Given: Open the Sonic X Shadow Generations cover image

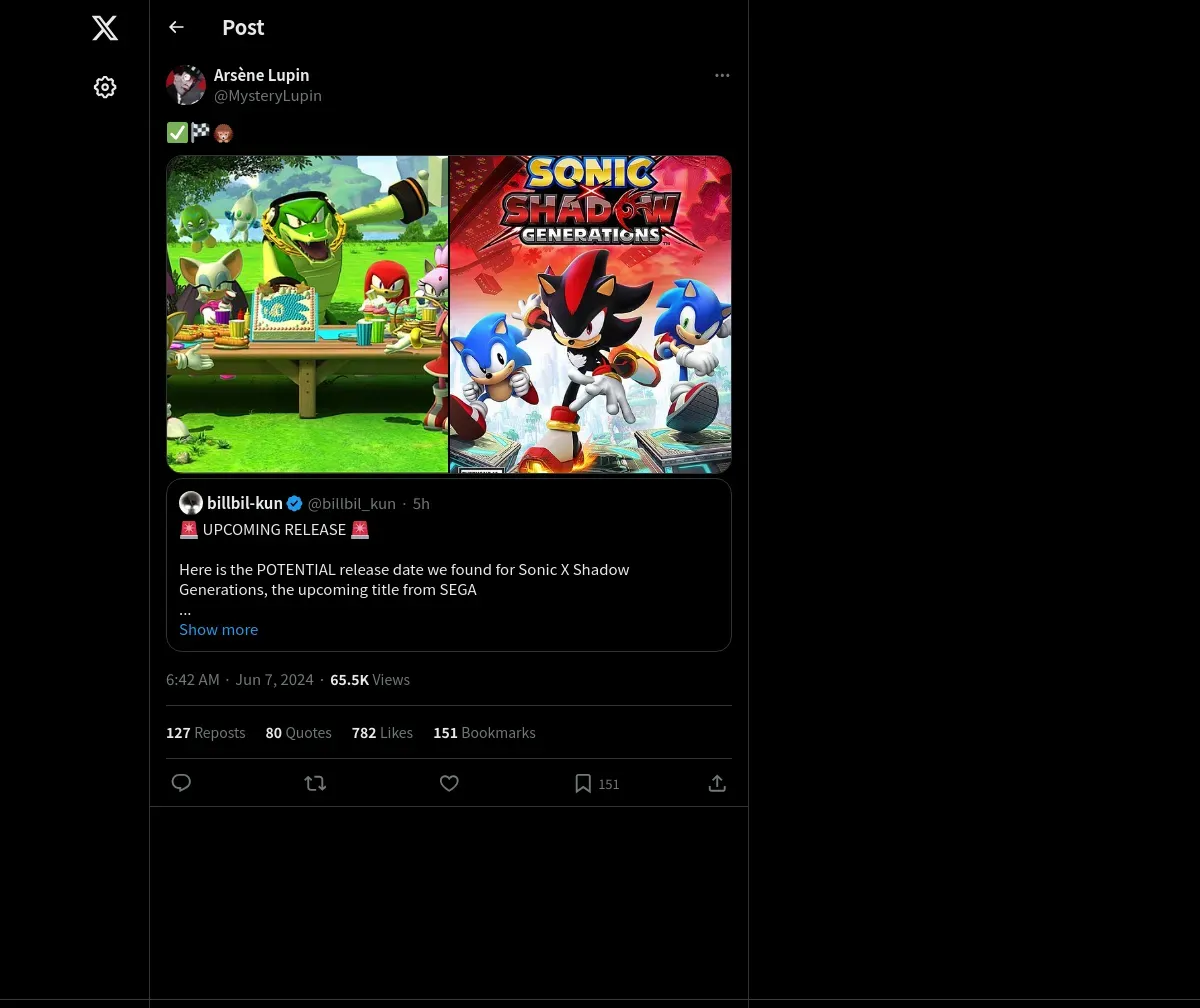Looking at the screenshot, I should coord(590,314).
